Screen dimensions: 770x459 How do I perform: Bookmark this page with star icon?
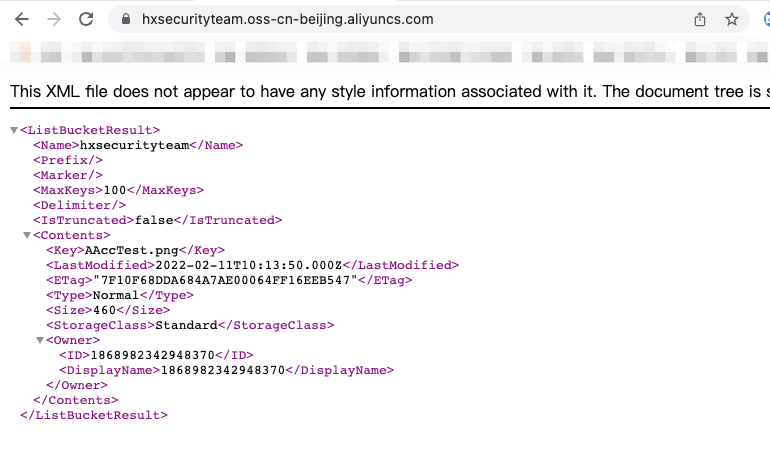click(732, 19)
